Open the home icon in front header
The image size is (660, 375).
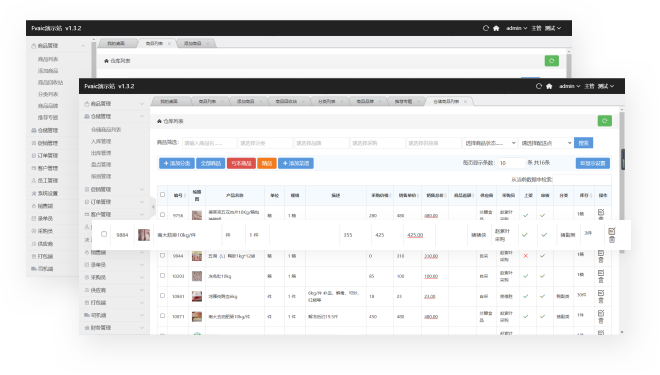click(549, 86)
